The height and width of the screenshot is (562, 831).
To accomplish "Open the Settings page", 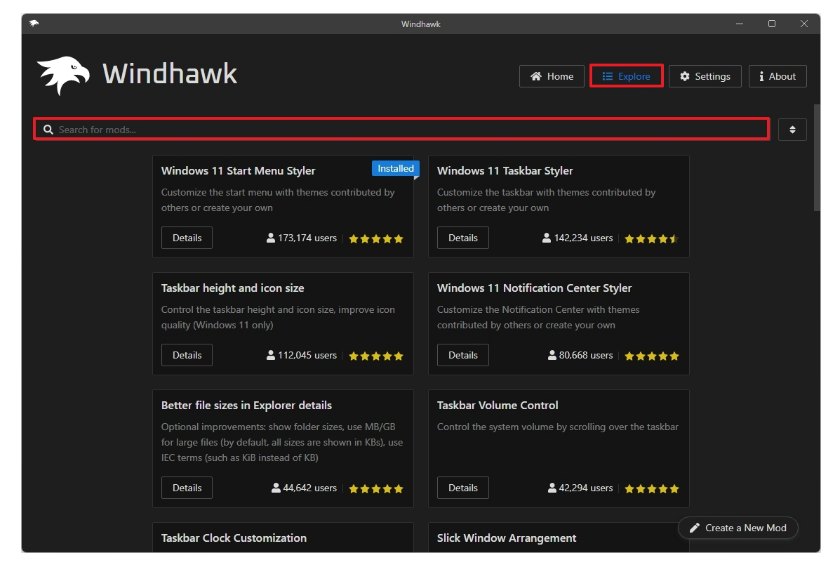I will 704,76.
